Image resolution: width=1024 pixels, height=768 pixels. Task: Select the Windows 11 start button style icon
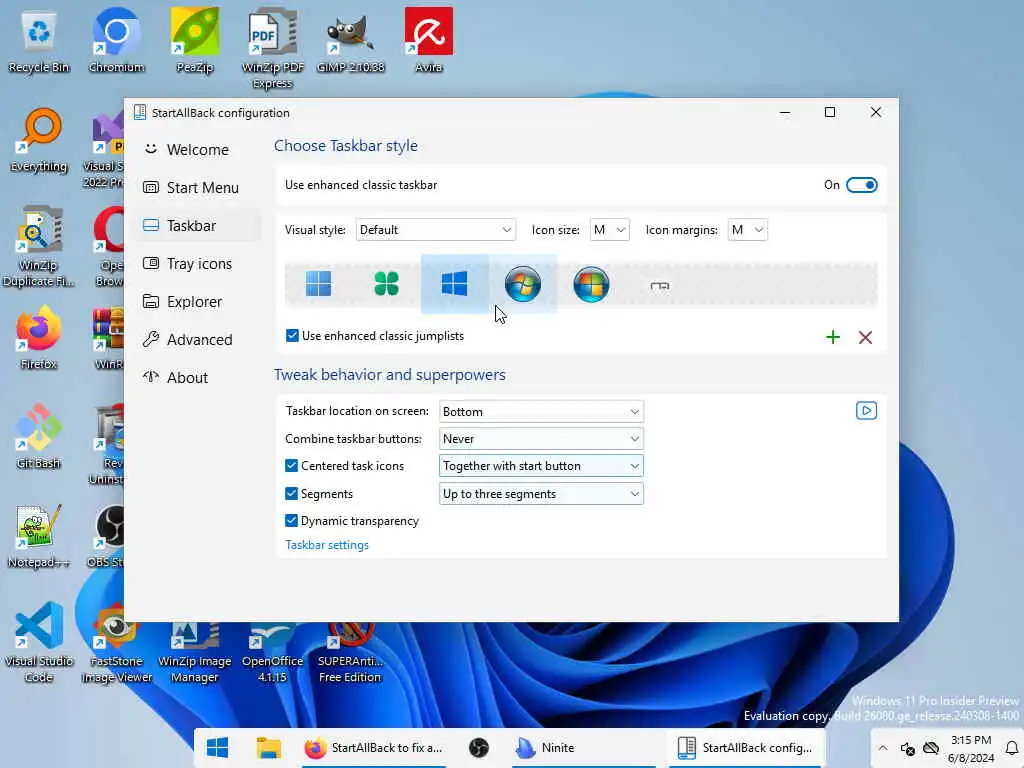(x=318, y=284)
